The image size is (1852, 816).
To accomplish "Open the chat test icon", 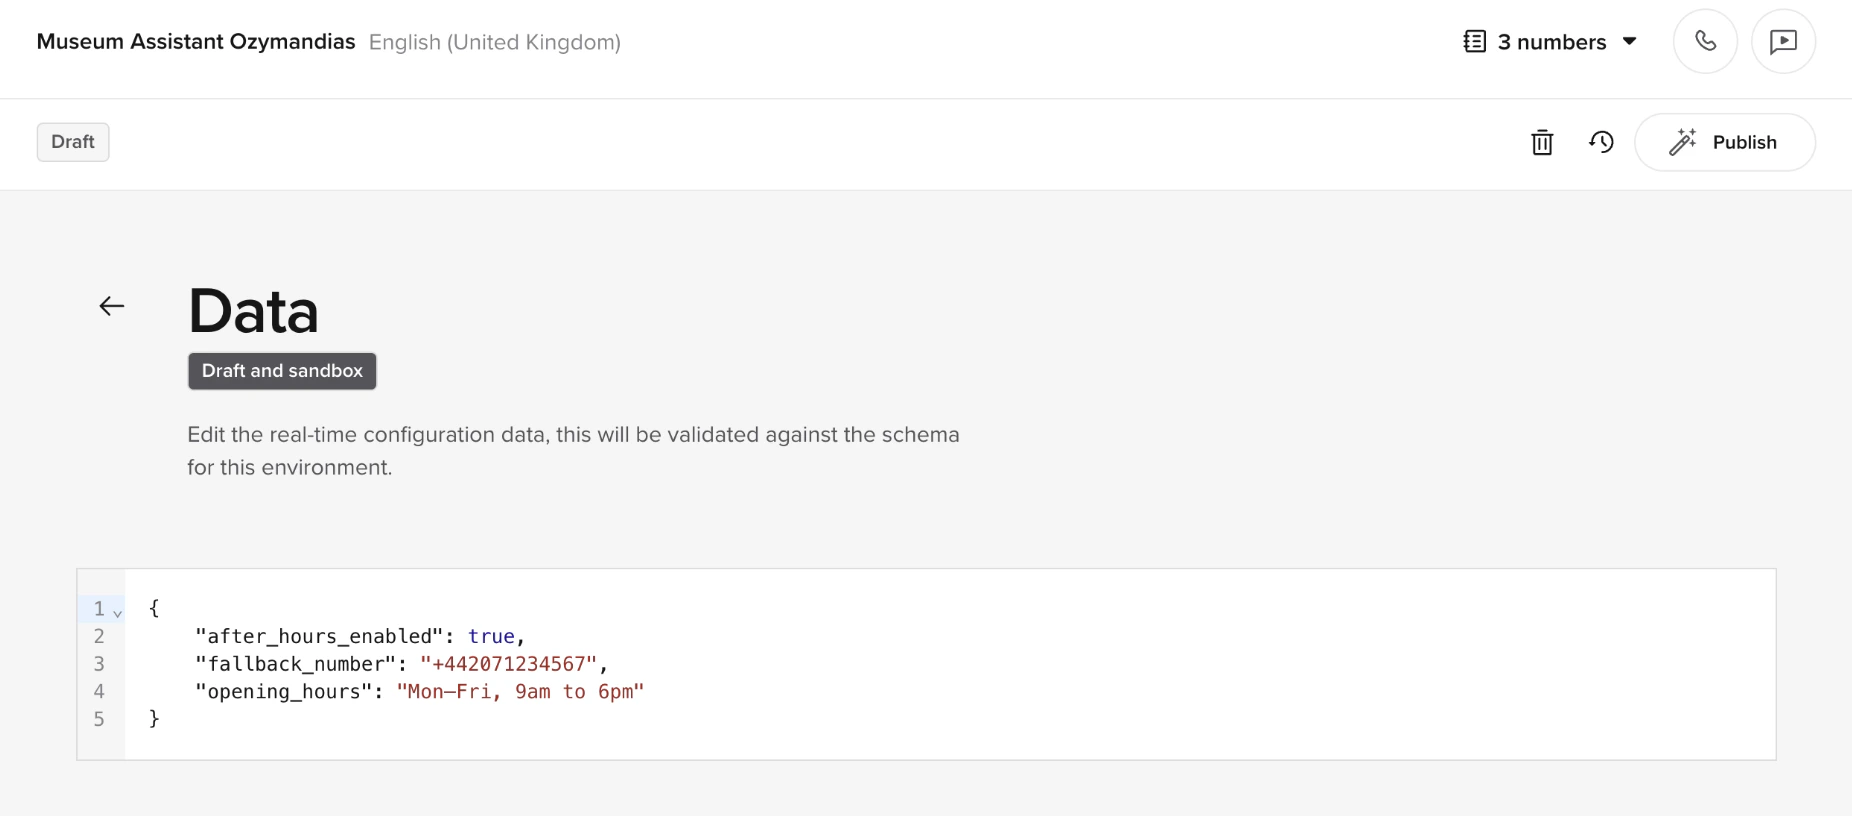I will click(x=1784, y=41).
